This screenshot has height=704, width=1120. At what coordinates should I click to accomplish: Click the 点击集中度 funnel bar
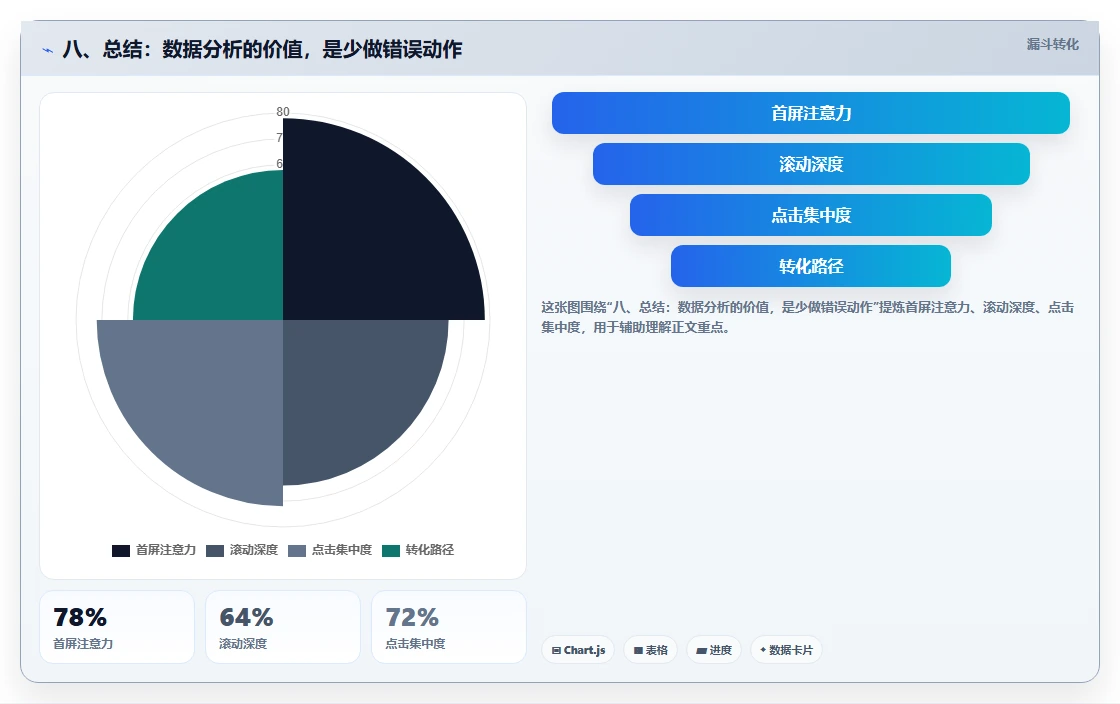click(811, 215)
